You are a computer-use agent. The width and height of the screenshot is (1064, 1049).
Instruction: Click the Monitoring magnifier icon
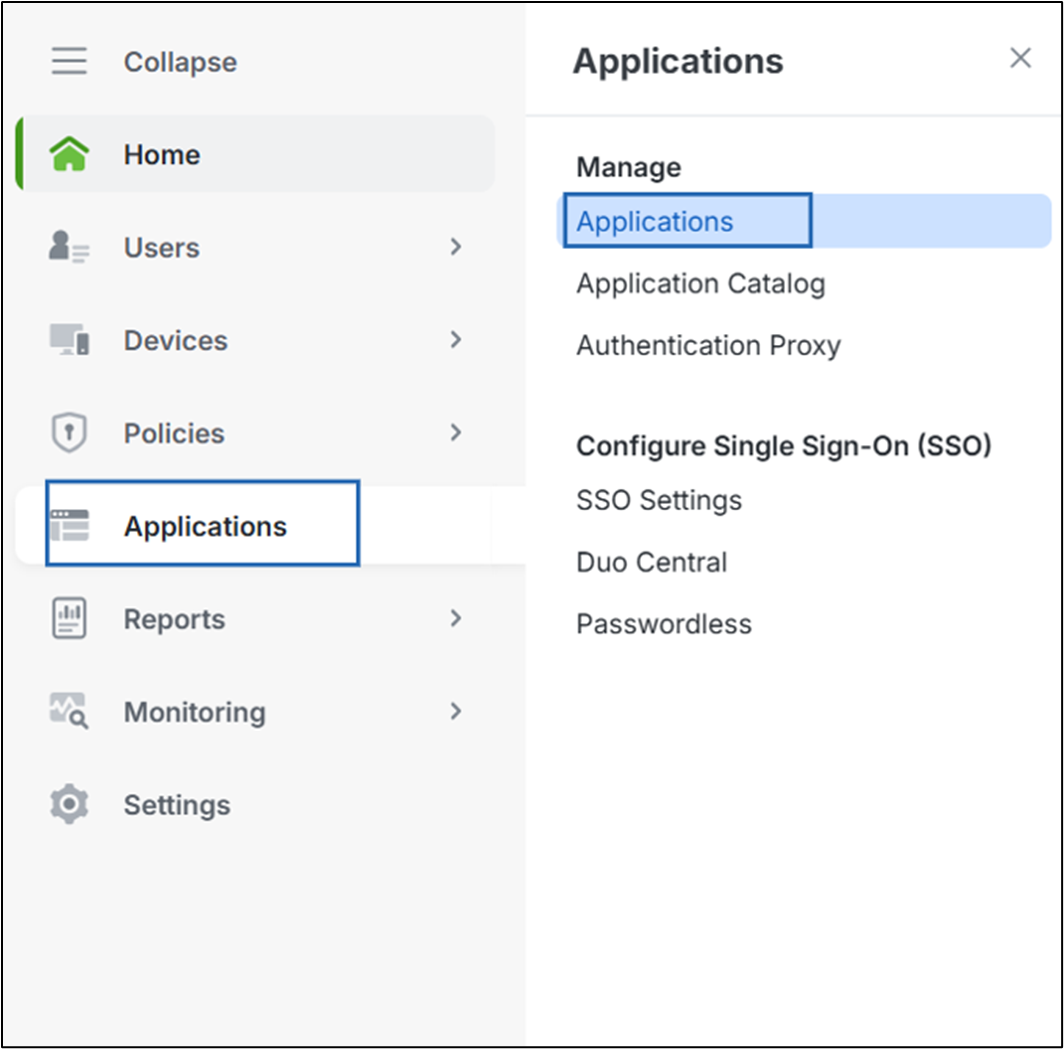point(69,711)
